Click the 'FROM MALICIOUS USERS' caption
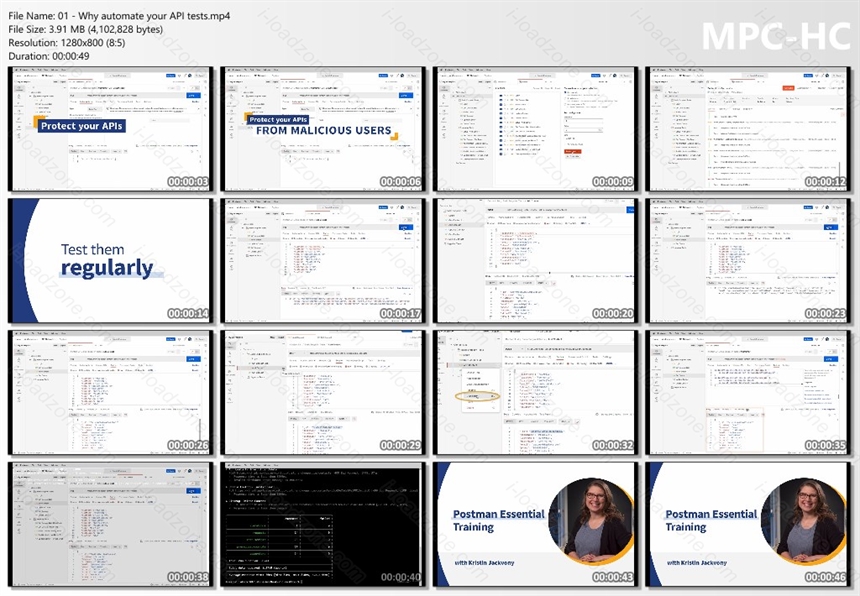The width and height of the screenshot is (860, 596). pos(324,130)
